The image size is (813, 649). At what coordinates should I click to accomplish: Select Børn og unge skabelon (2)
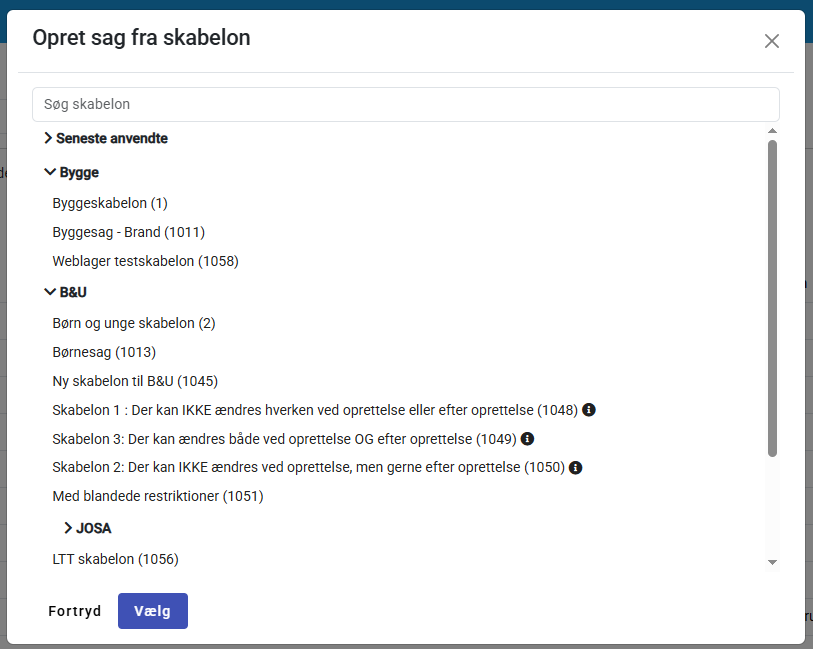[134, 323]
